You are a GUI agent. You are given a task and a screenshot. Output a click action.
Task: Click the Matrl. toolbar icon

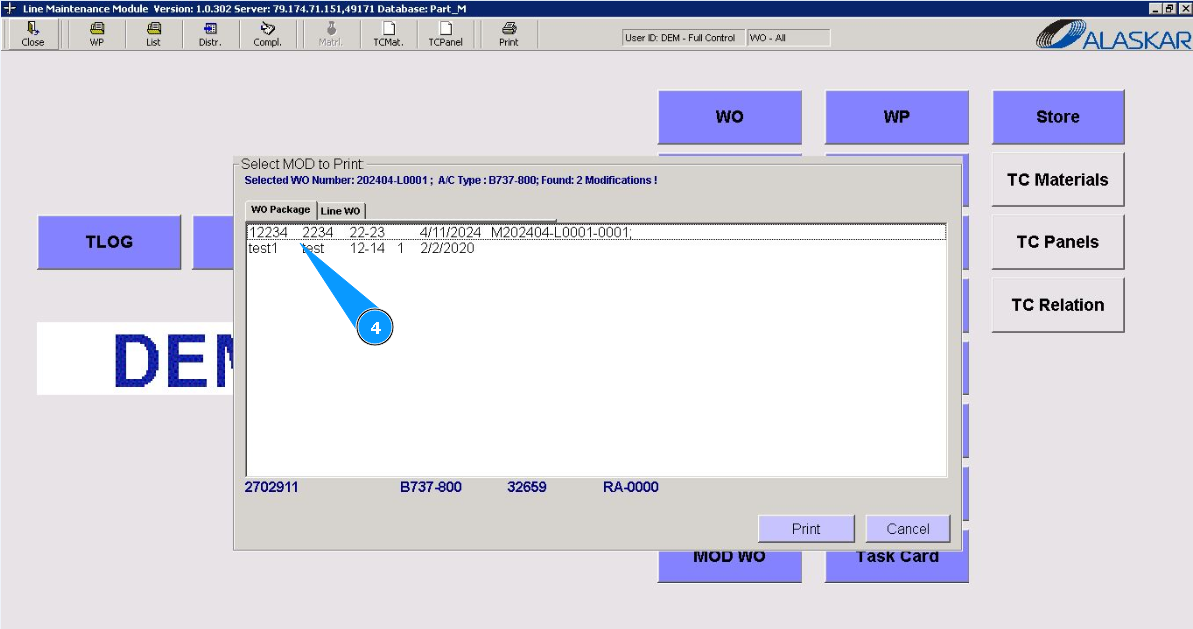pyautogui.click(x=330, y=34)
